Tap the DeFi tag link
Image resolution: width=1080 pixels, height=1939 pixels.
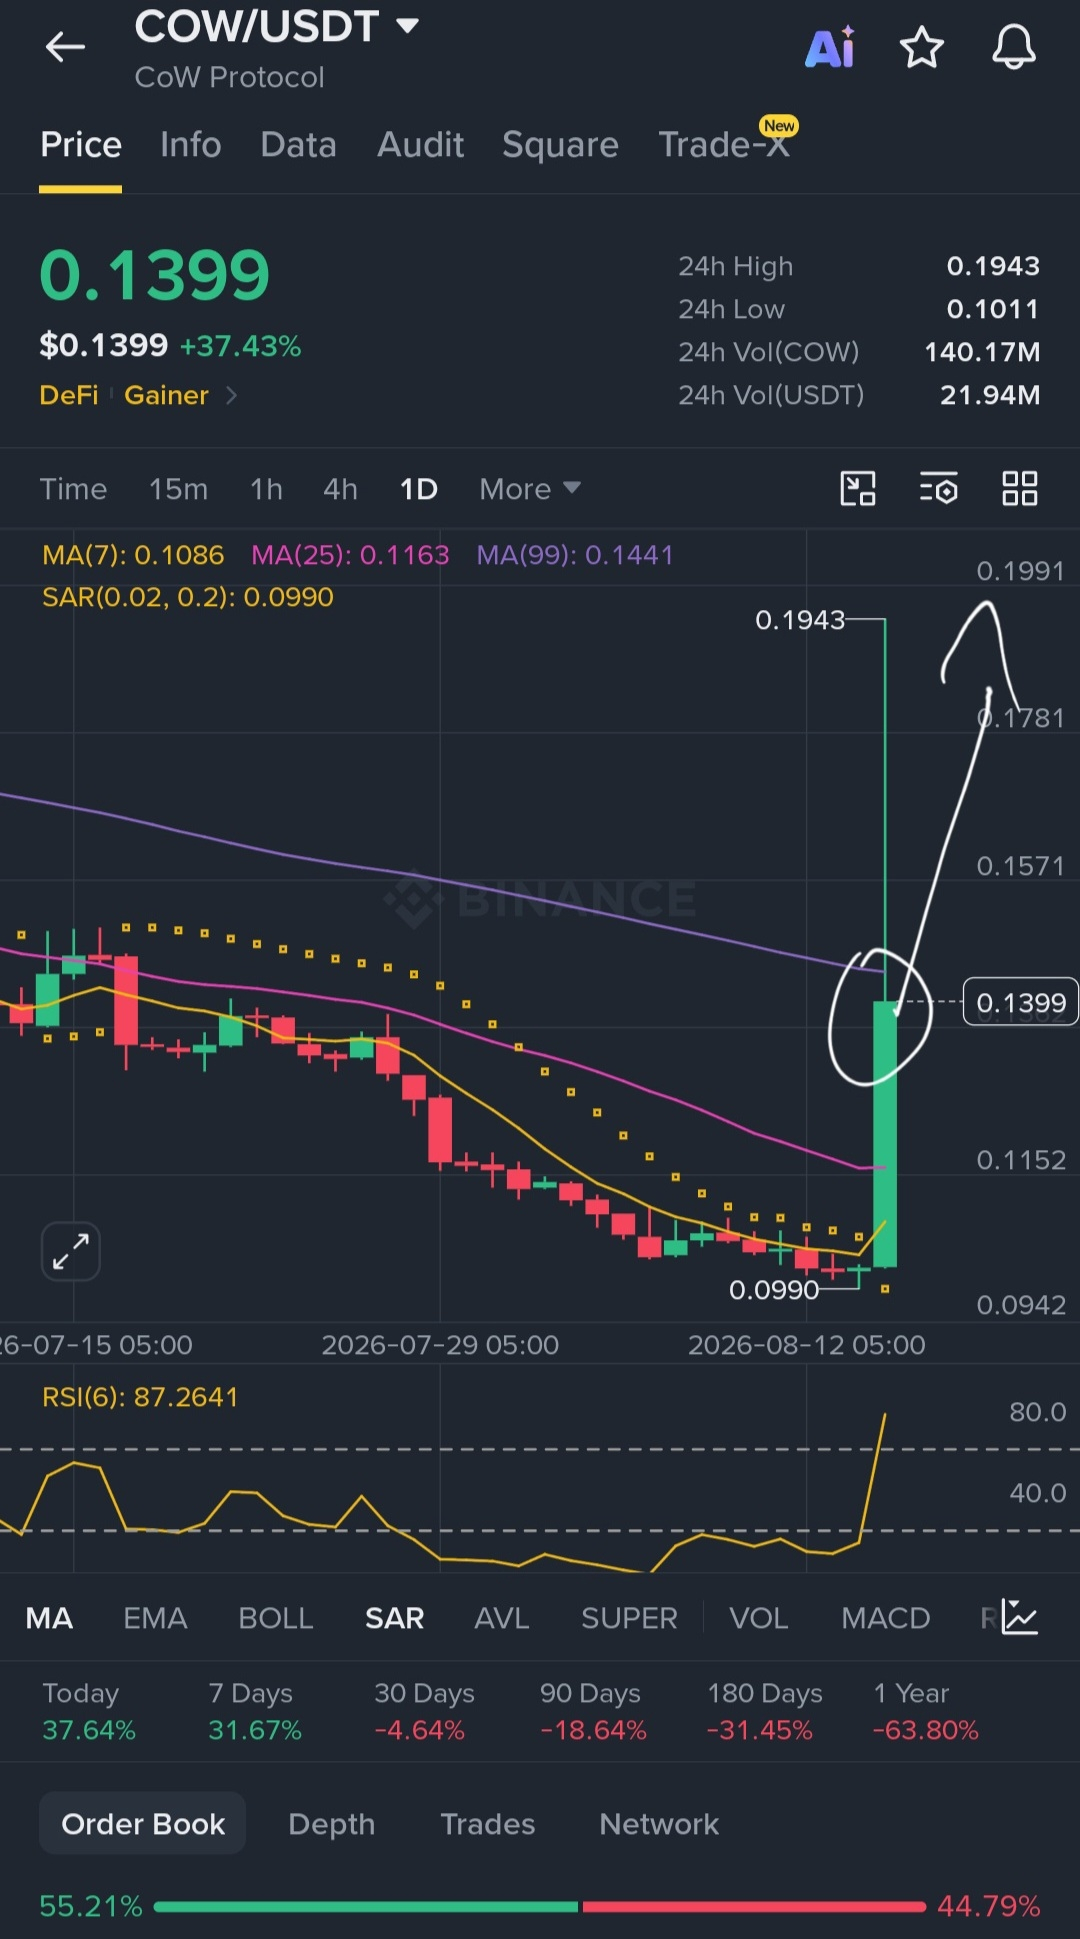68,395
